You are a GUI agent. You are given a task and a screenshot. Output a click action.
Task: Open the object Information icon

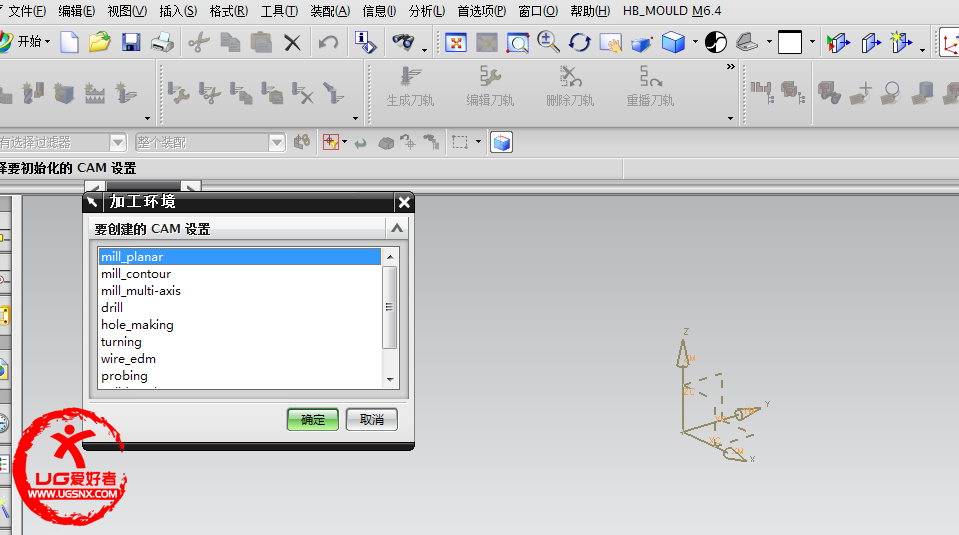click(x=365, y=42)
